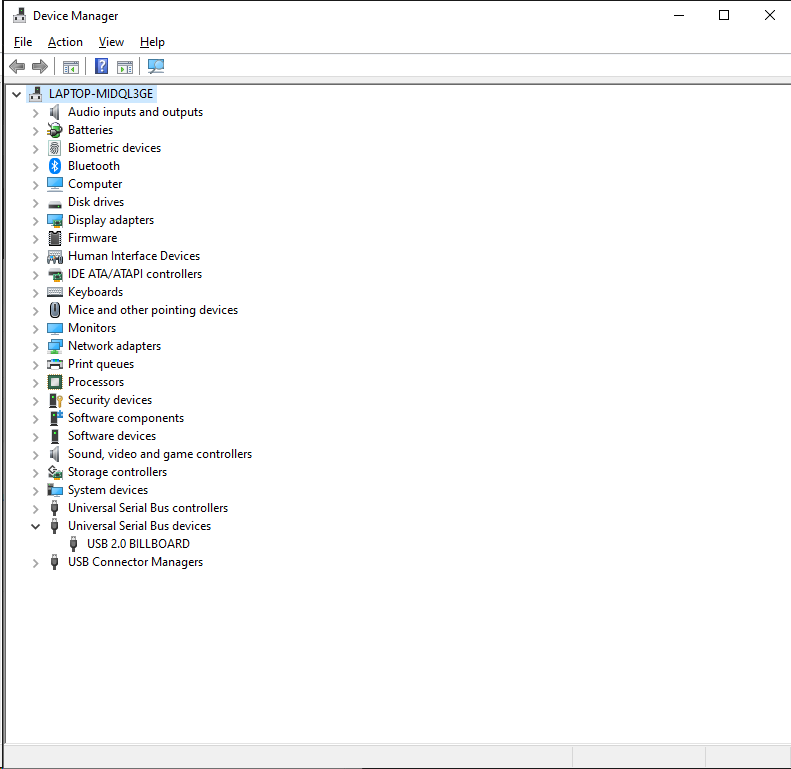Click the Batteries category icon
The image size is (791, 769).
tap(55, 130)
